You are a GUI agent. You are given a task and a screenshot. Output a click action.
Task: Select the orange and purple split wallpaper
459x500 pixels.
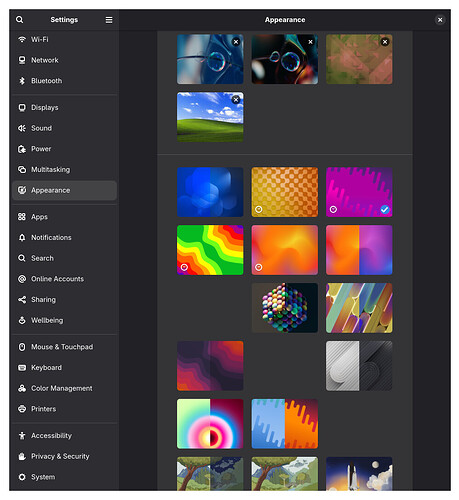tap(359, 250)
